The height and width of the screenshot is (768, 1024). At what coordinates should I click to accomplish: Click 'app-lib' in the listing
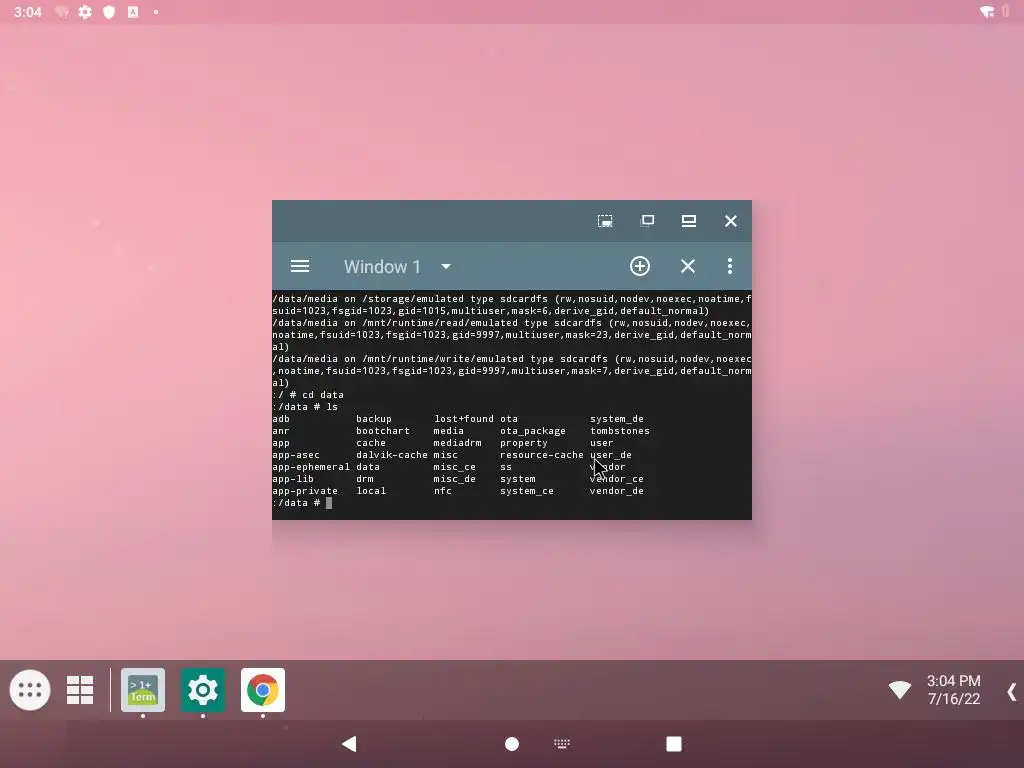pos(293,479)
